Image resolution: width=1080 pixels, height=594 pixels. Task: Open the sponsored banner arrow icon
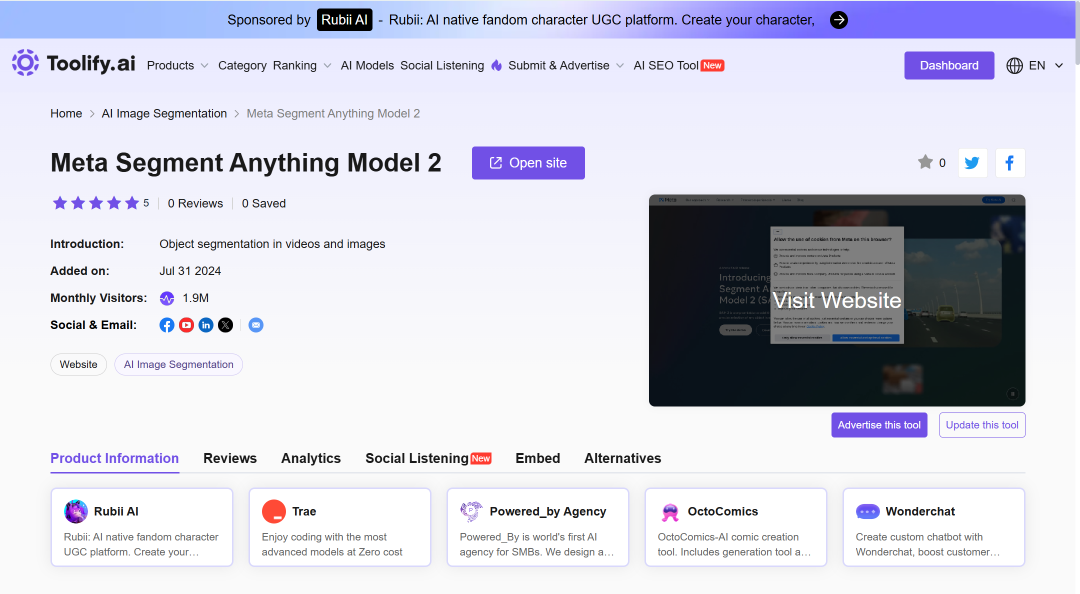(838, 20)
